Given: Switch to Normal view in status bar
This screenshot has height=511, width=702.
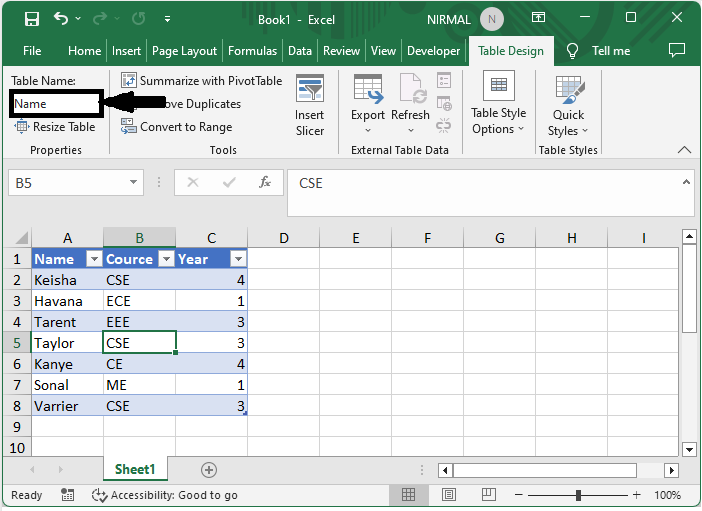Looking at the screenshot, I should coord(408,495).
